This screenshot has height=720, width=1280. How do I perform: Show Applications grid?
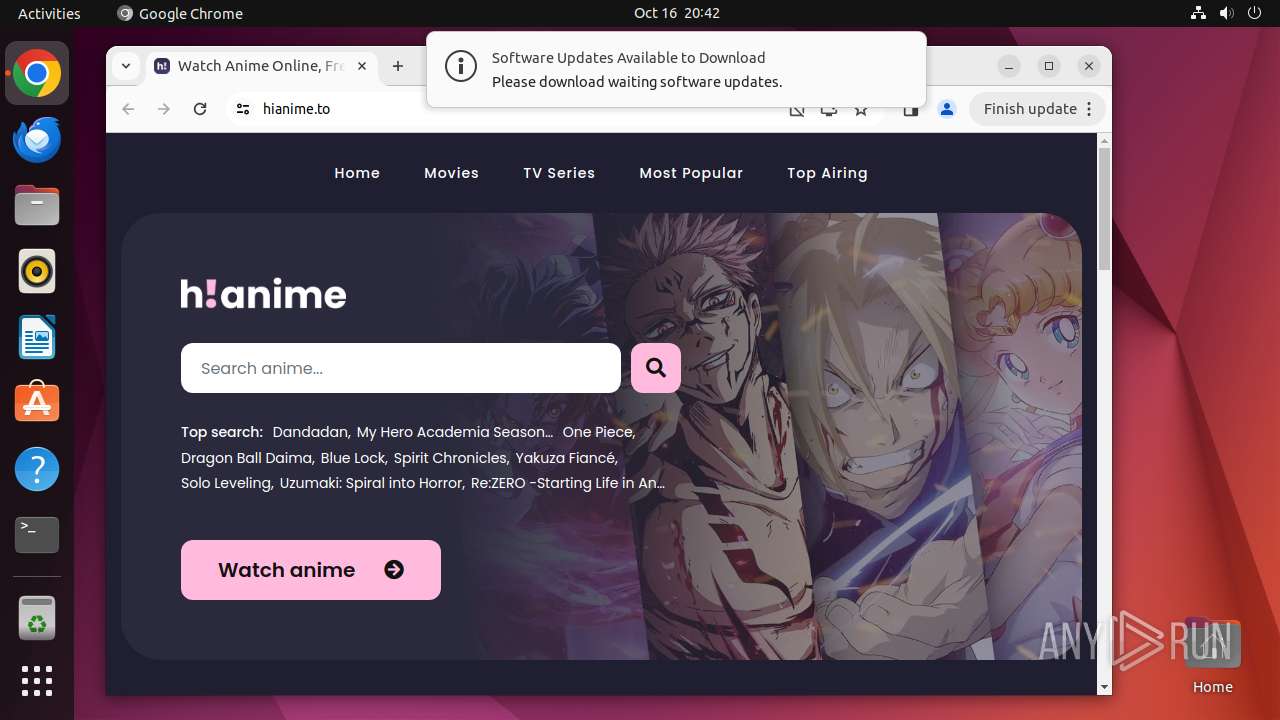37,681
